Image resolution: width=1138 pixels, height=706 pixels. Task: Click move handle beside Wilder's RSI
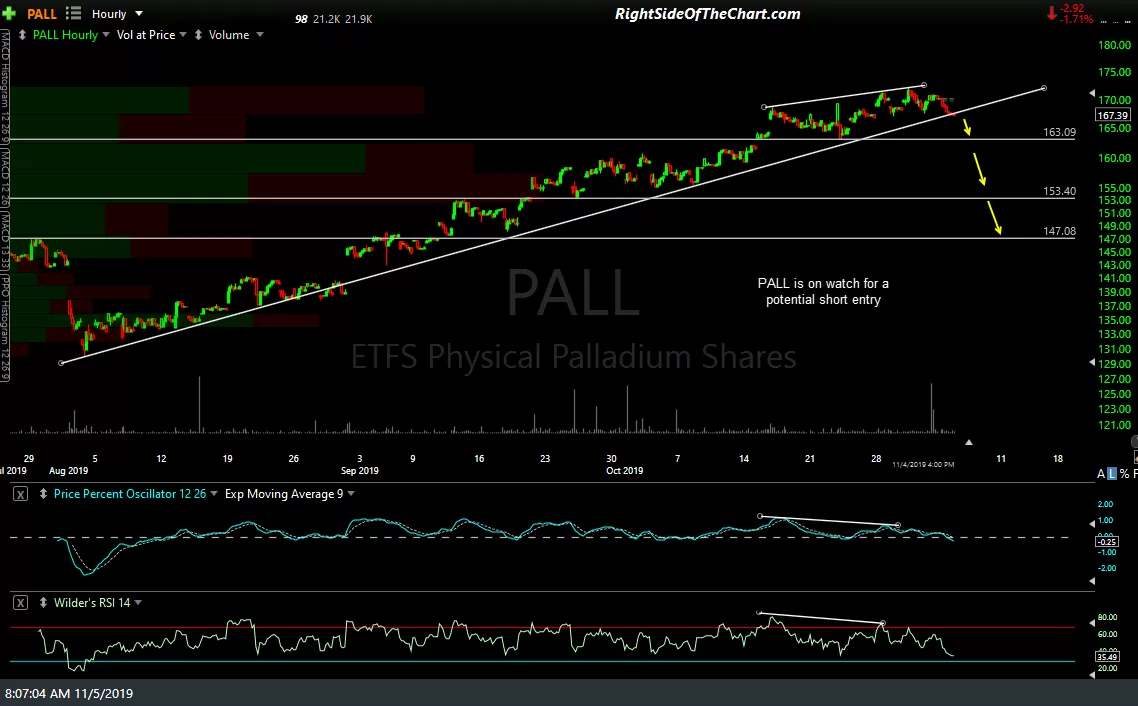click(43, 602)
